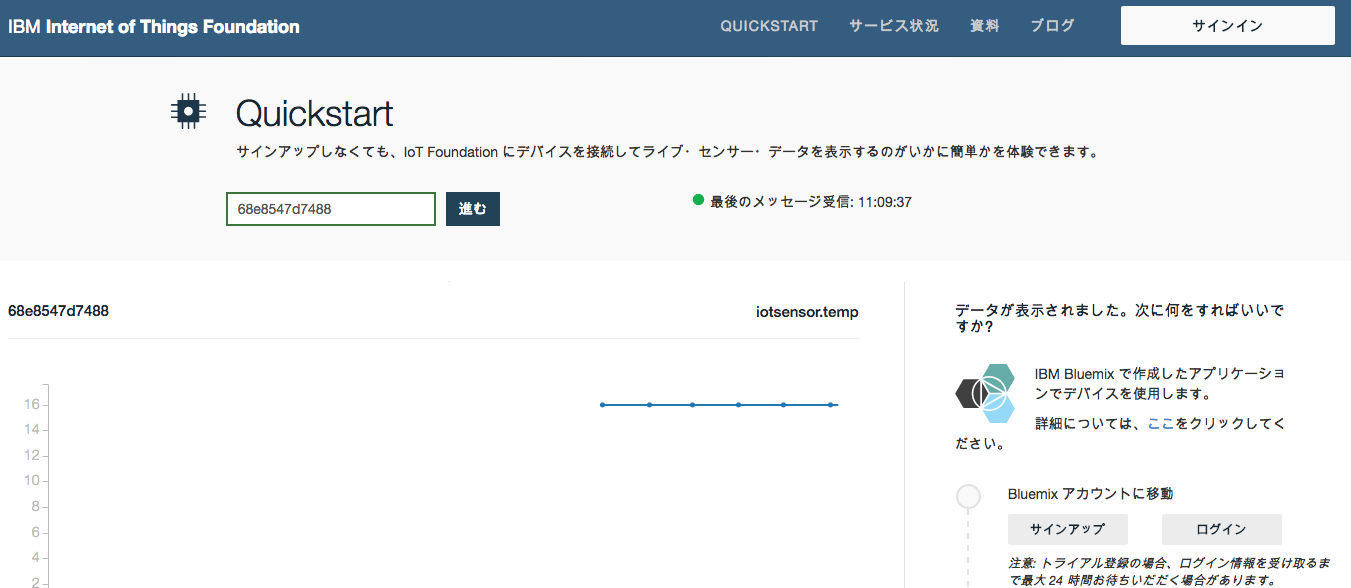
Task: Open the 資料 navigation item
Action: pyautogui.click(x=984, y=26)
